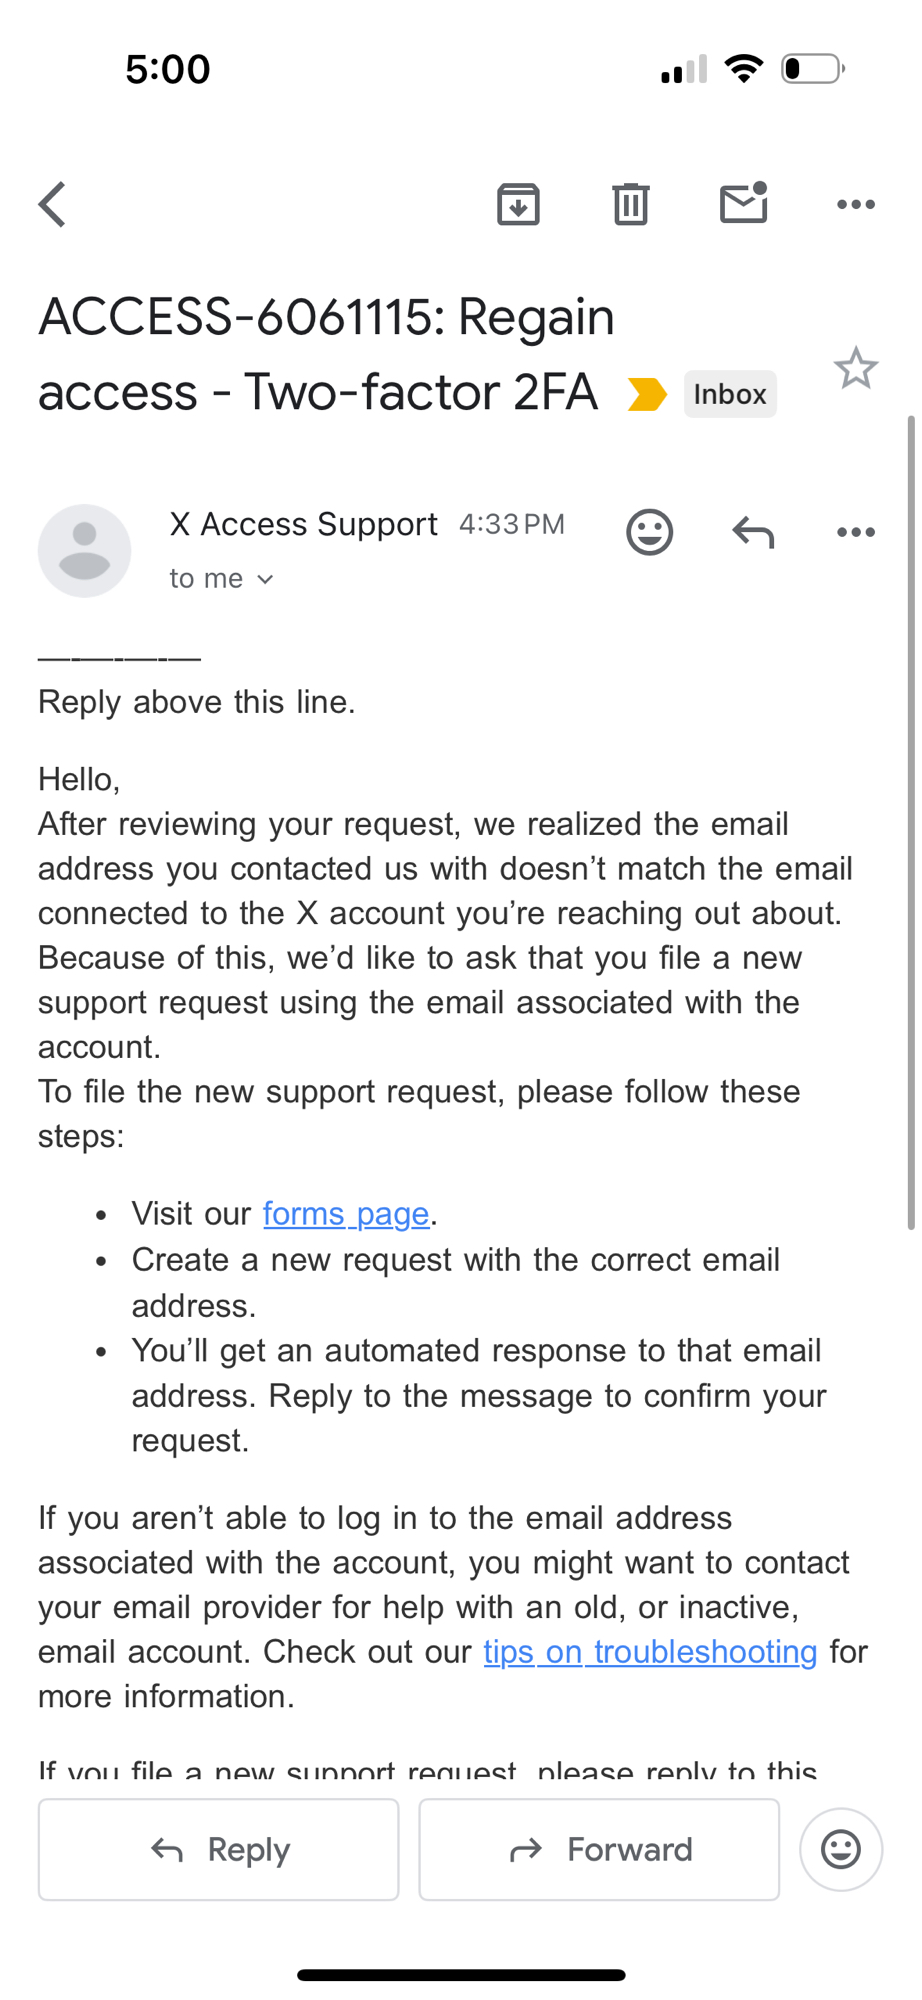This screenshot has width=922, height=2000.
Task: Click the message scrollbar on right edge
Action: (911, 820)
